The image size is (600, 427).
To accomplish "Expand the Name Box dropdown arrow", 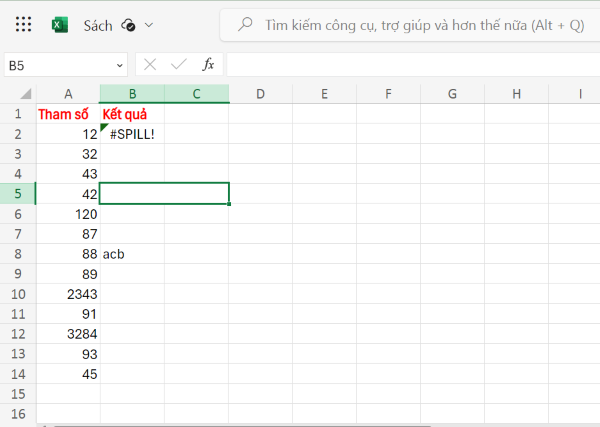I will pyautogui.click(x=120, y=65).
